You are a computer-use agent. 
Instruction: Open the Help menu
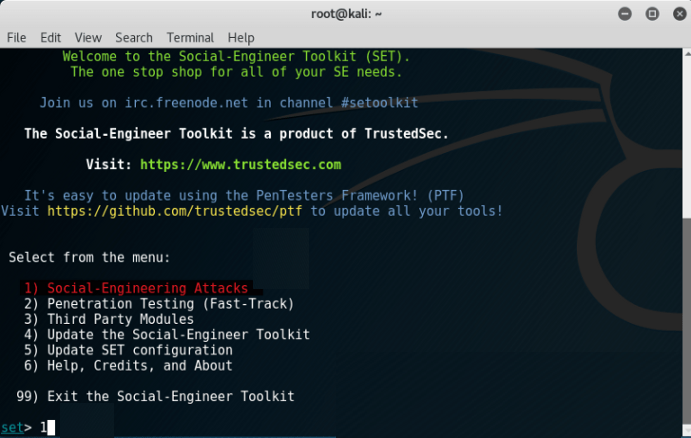[241, 38]
